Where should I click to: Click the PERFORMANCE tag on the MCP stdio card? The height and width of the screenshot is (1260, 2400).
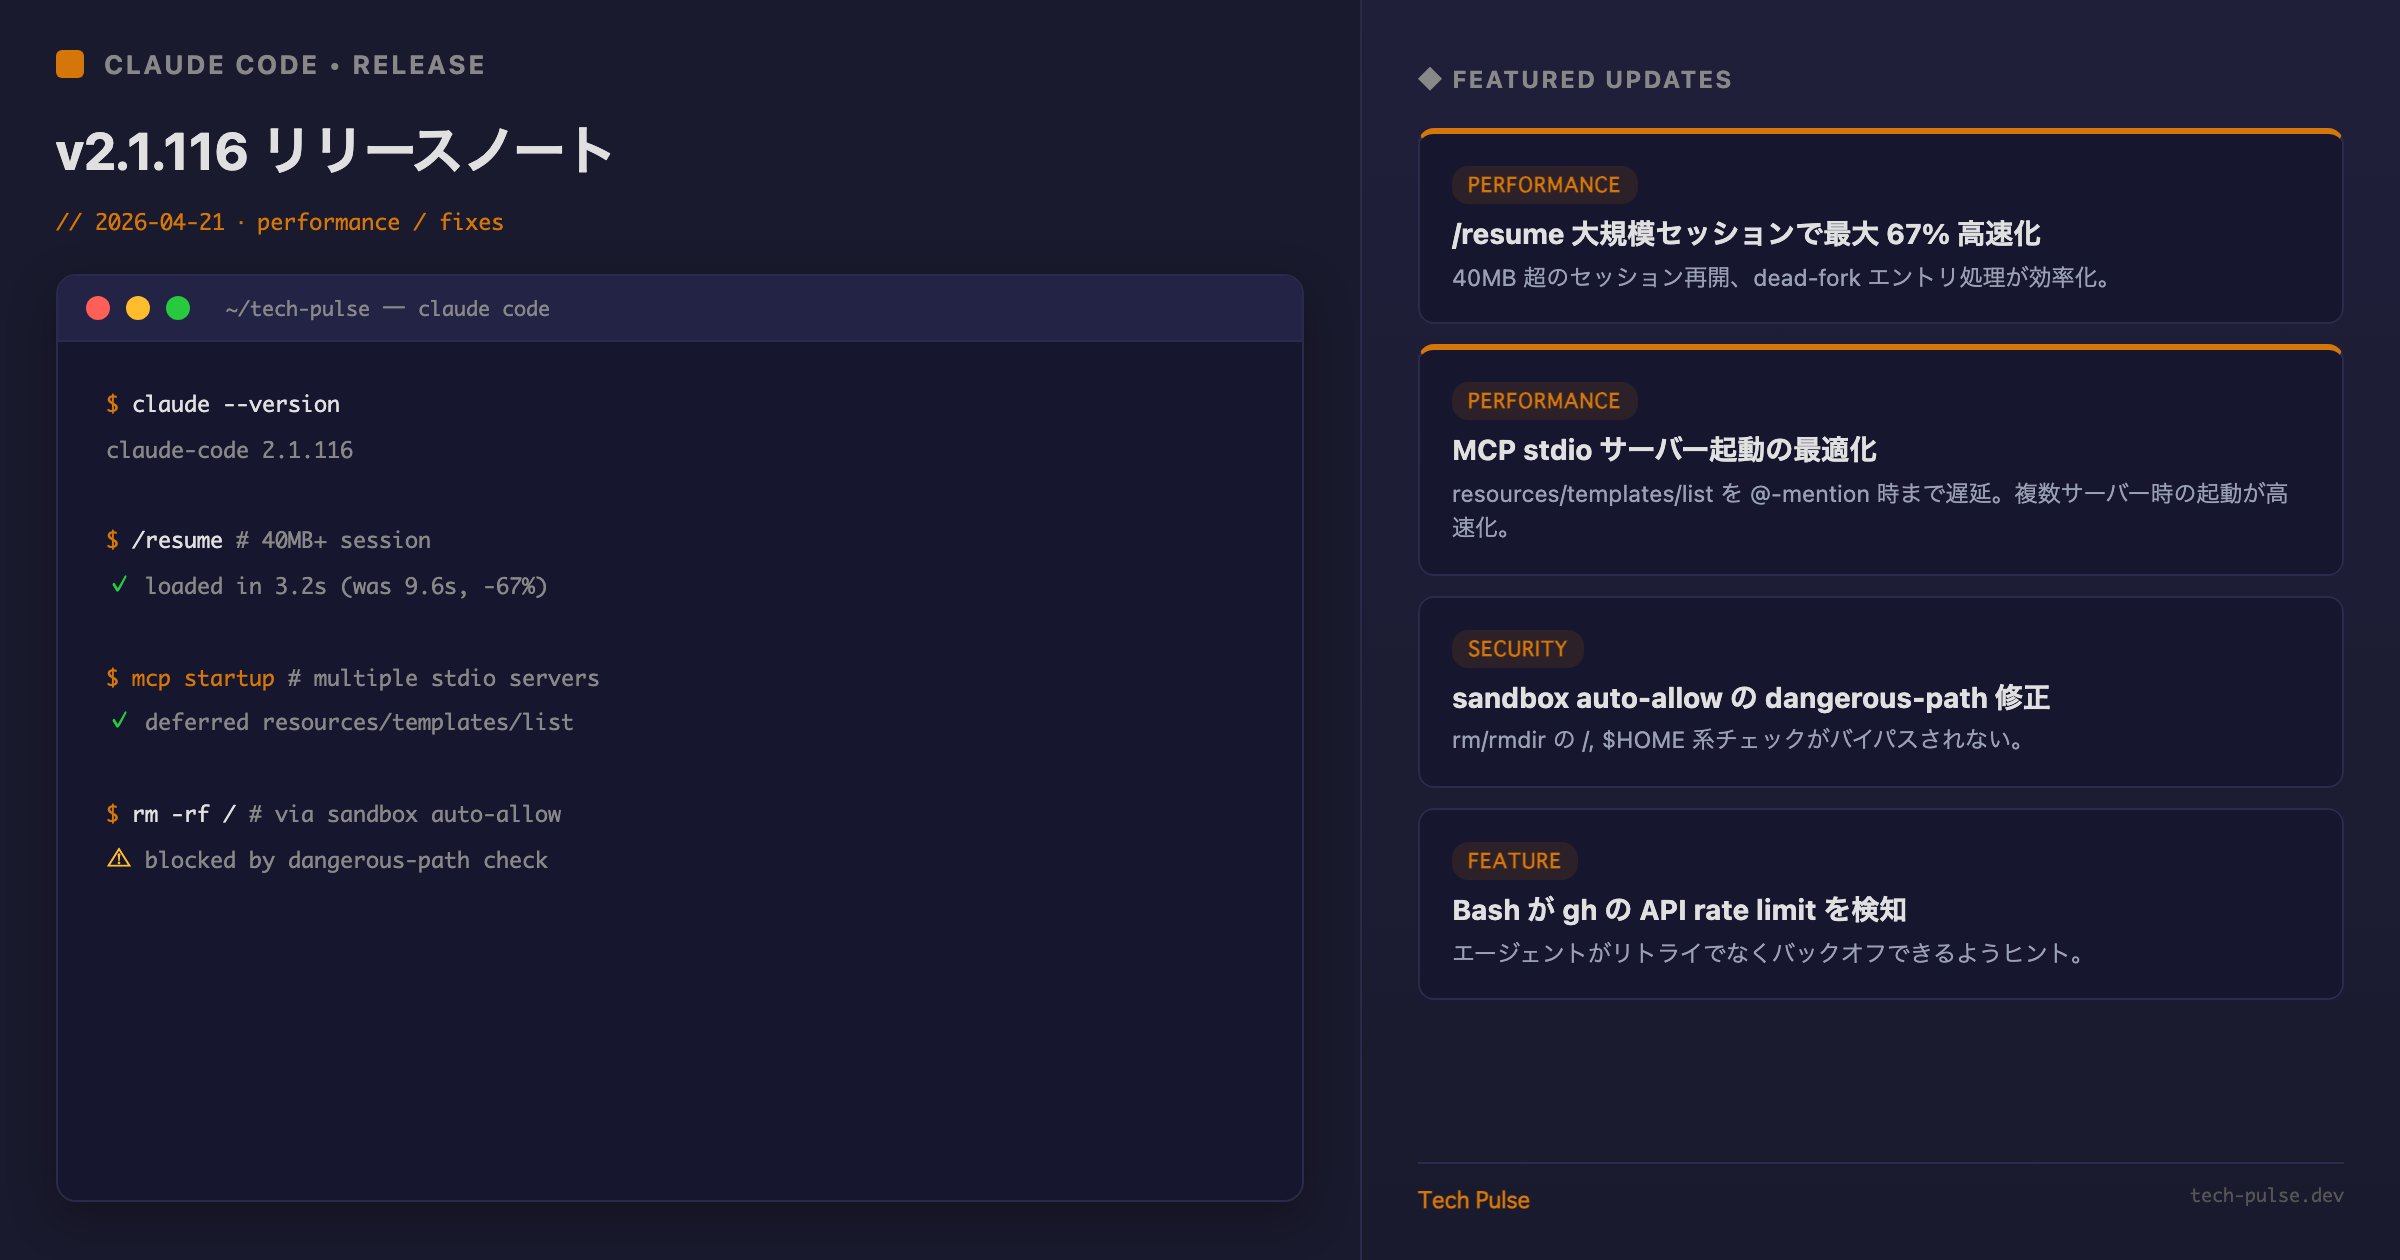click(1543, 401)
